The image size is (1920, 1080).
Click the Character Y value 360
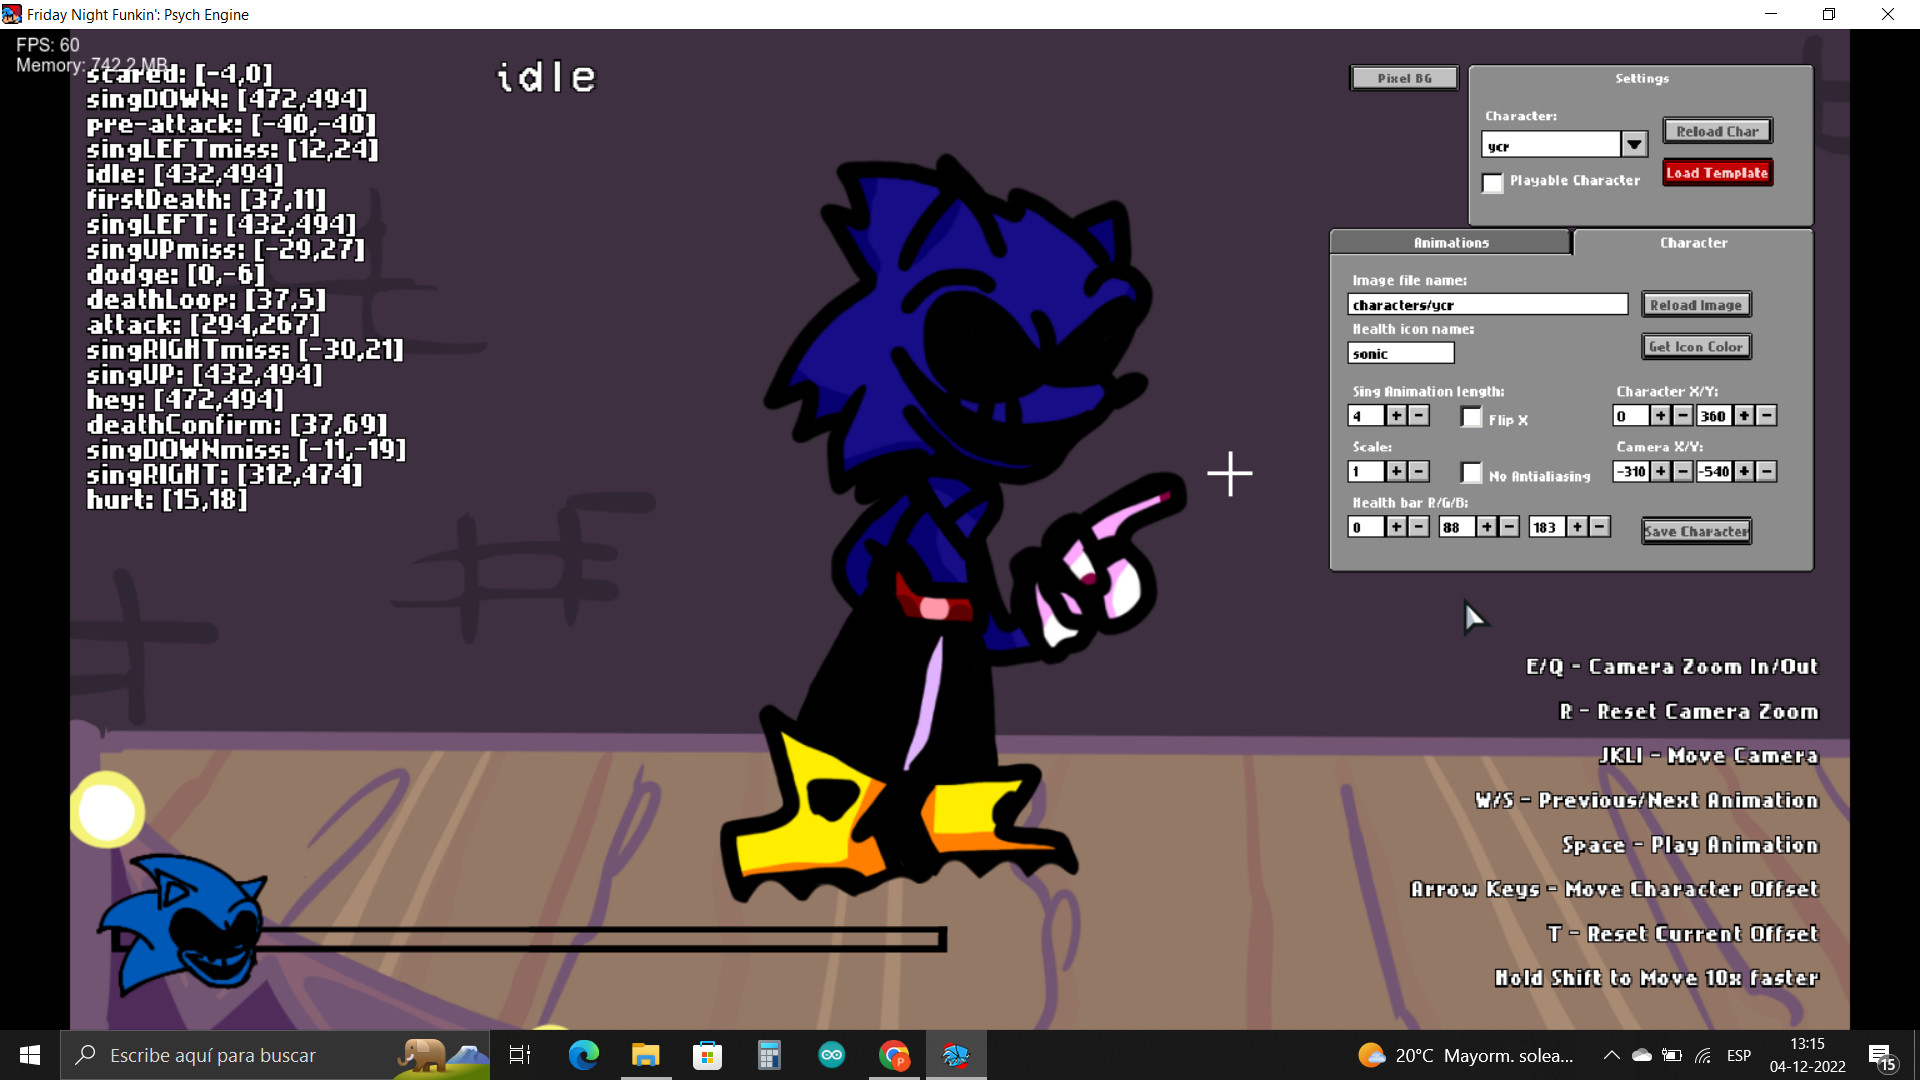(1714, 416)
